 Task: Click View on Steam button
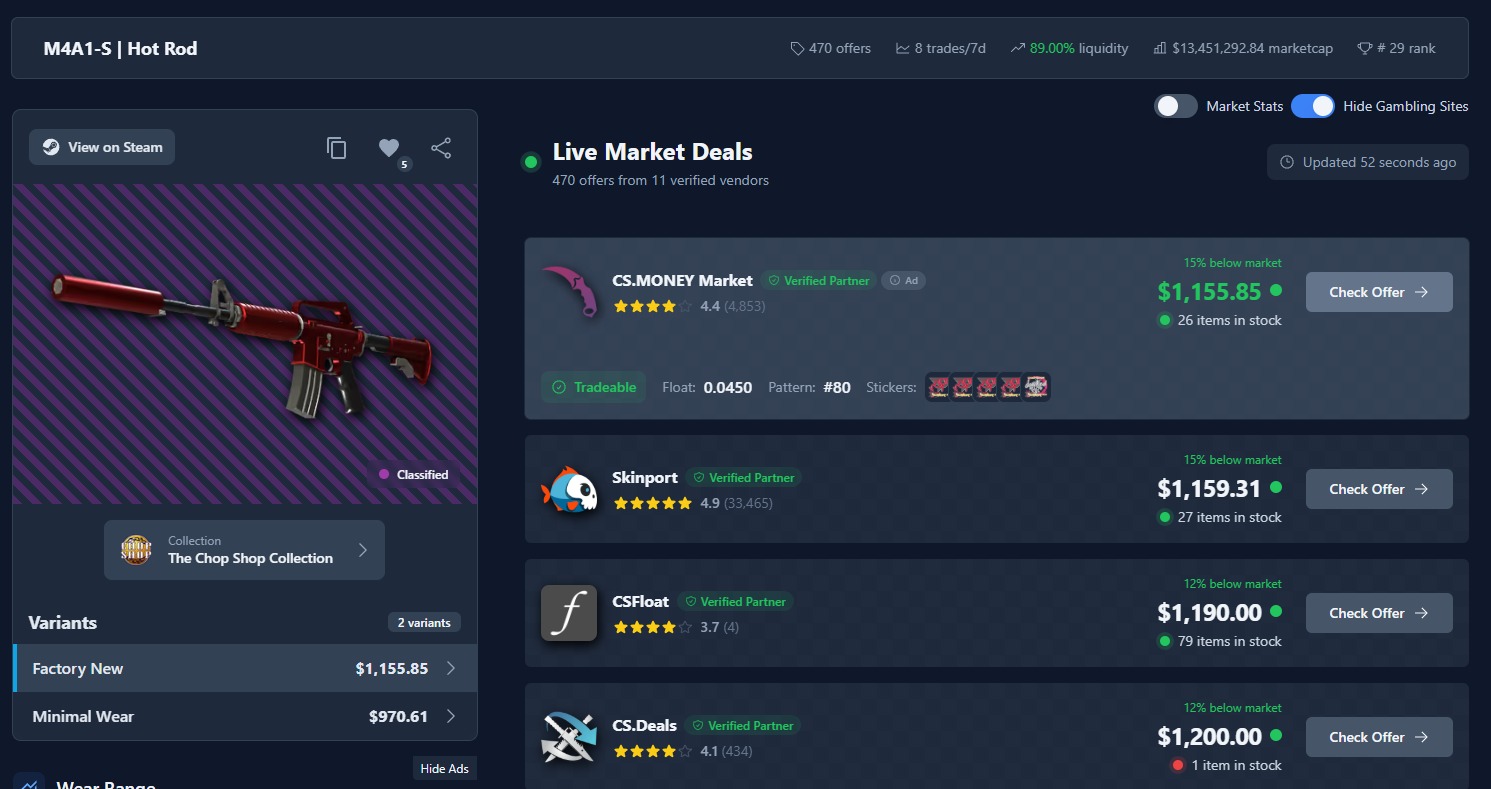pos(102,147)
